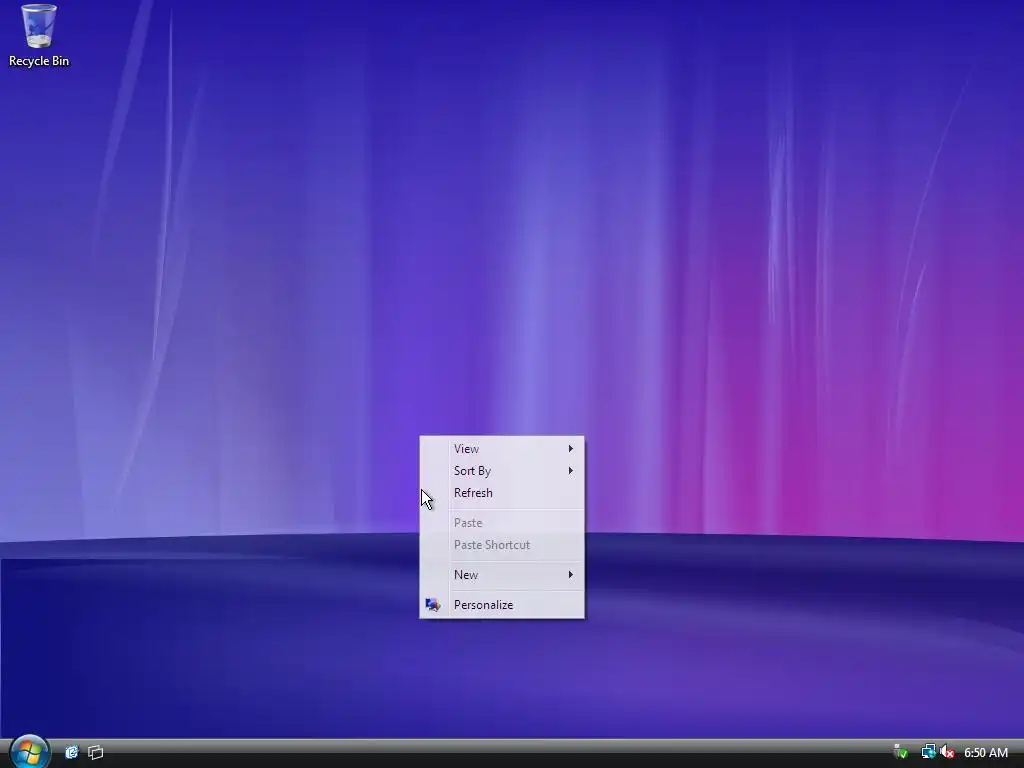Image resolution: width=1024 pixels, height=768 pixels.
Task: Click the Personalize menu icon
Action: (432, 605)
